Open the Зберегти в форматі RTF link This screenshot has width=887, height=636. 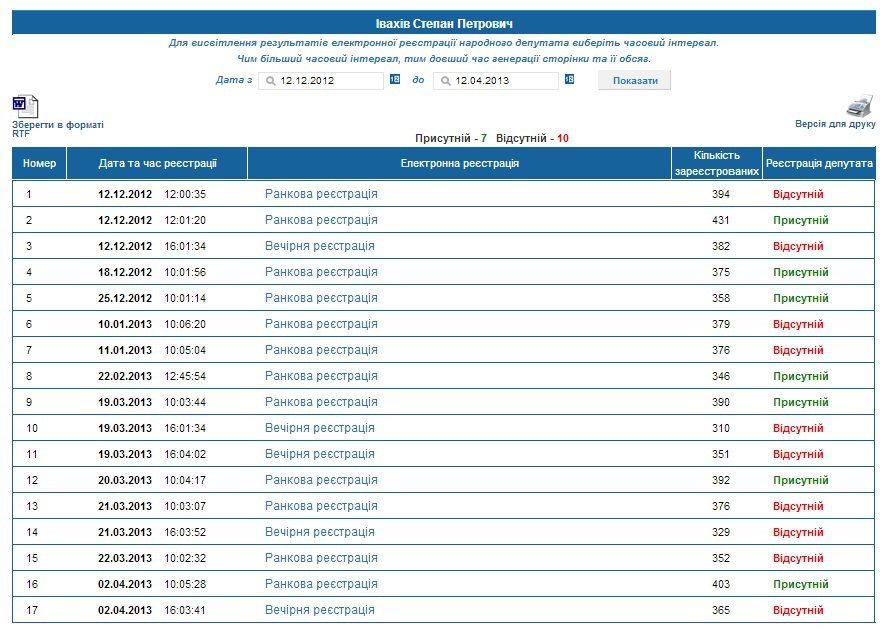coord(57,125)
